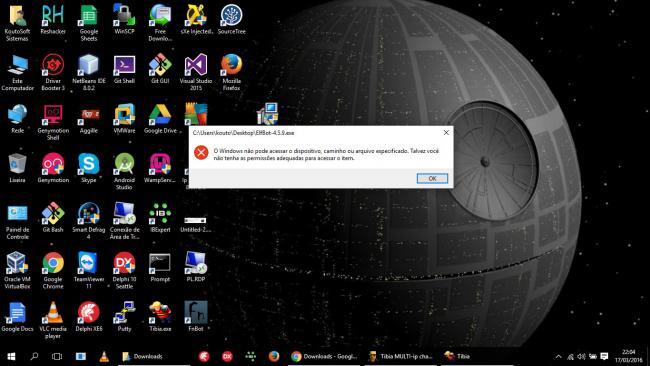Close the ElfBot error dialog
The height and width of the screenshot is (366, 650).
pos(446,133)
